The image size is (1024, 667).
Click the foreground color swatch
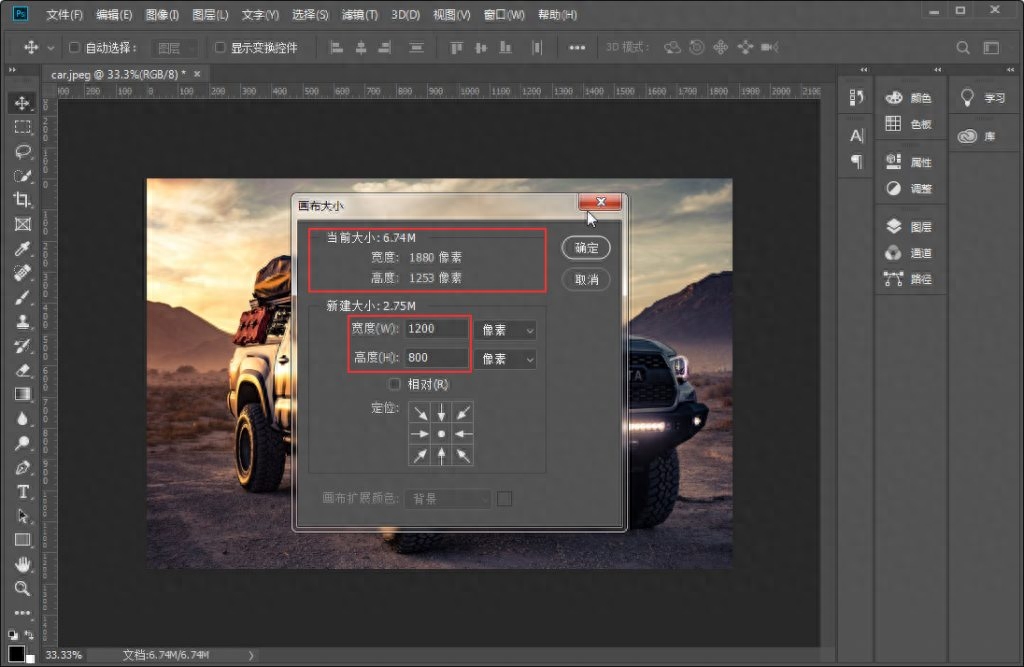click(16, 653)
